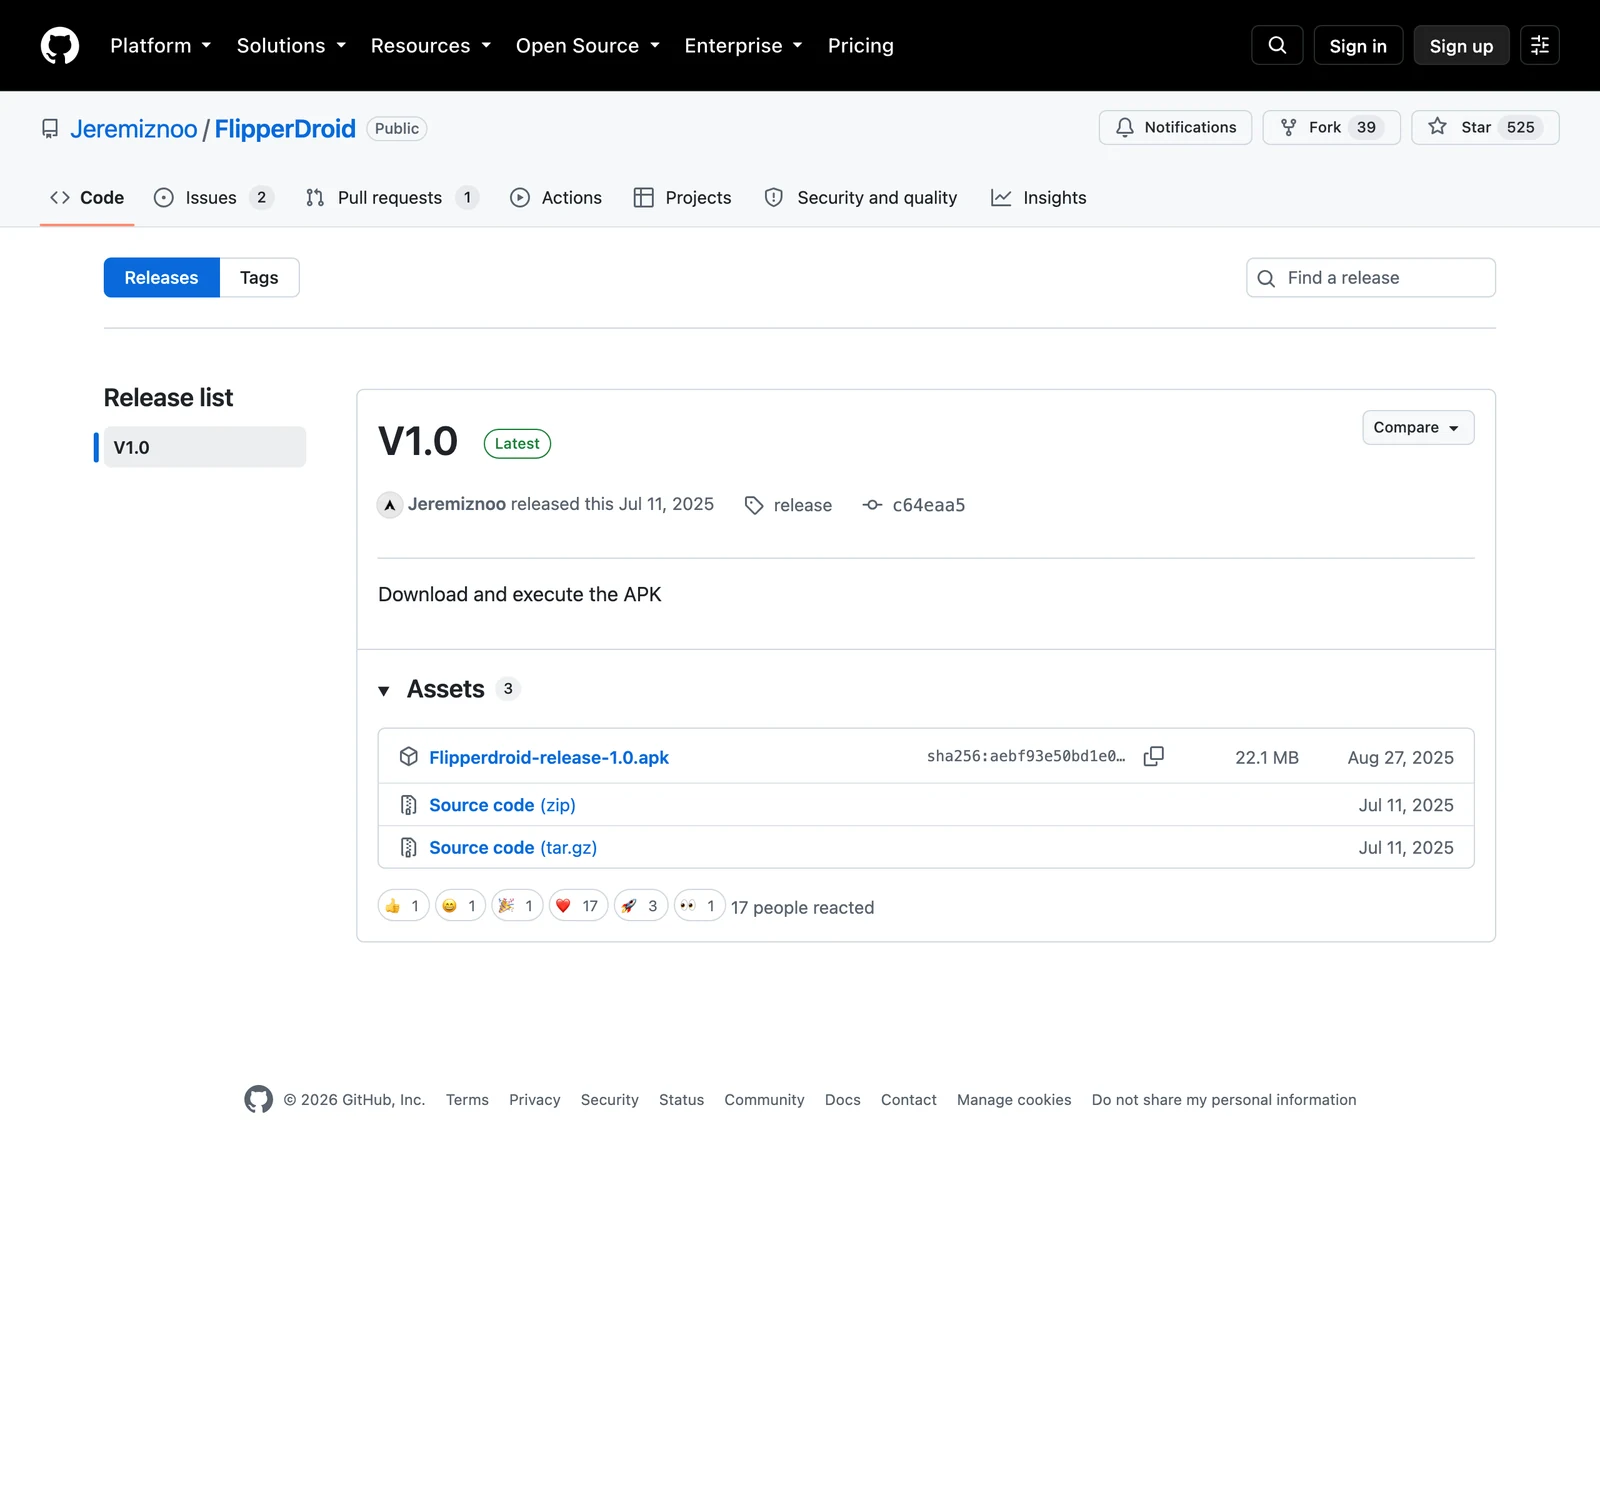Screen dimensions: 1600x1500
Task: Expand the Platform menu
Action: click(160, 46)
